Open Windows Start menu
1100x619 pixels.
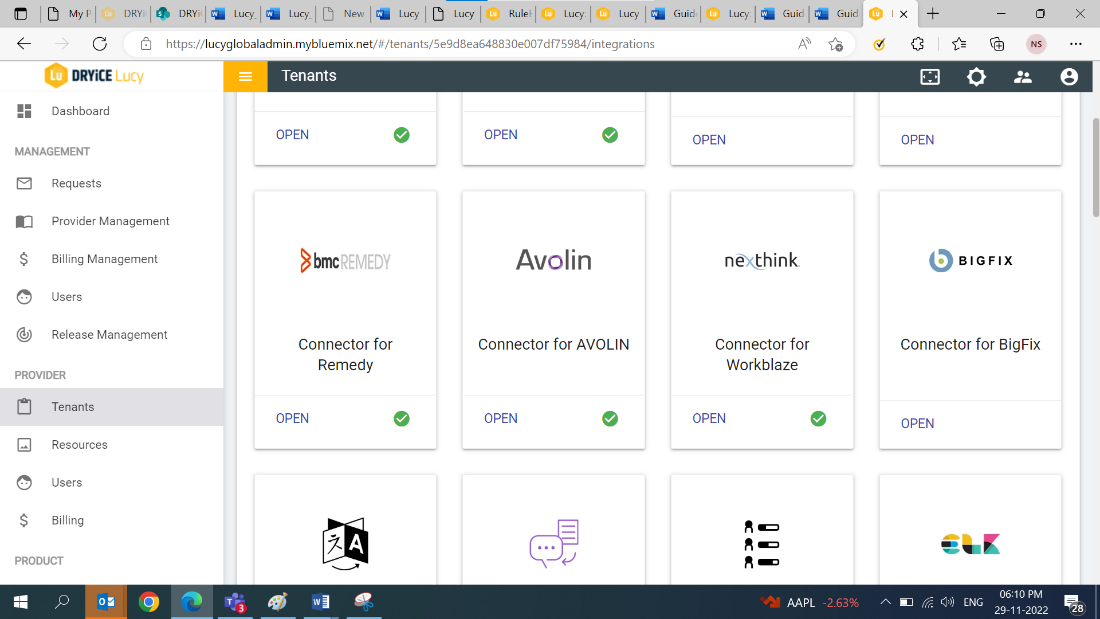21,601
